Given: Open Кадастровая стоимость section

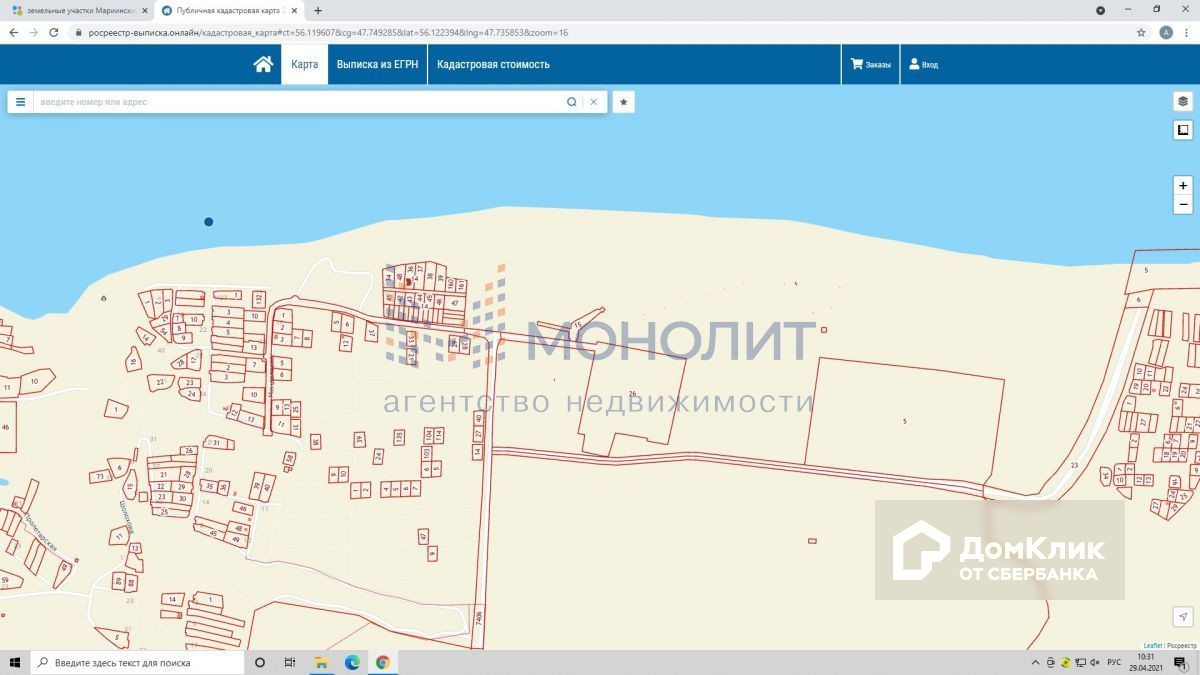Looking at the screenshot, I should (493, 64).
